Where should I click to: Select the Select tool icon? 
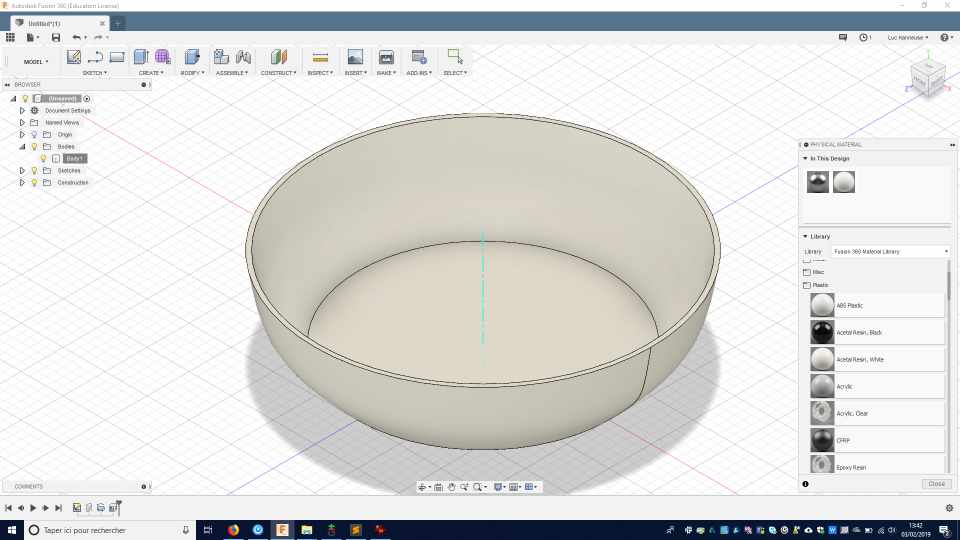click(x=455, y=57)
